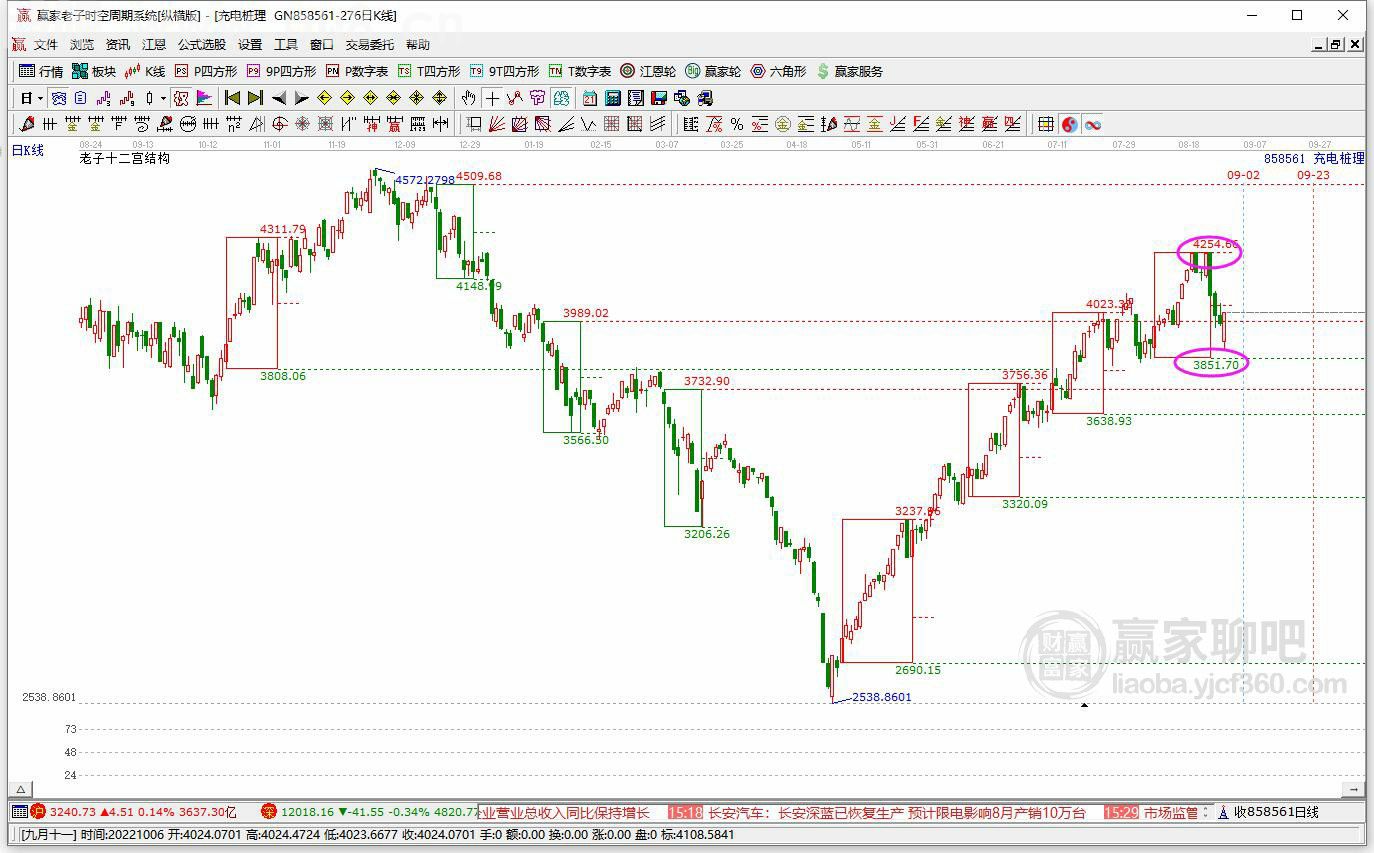1374x853 pixels.
Task: Open the 板块 sector view
Action: (94, 71)
